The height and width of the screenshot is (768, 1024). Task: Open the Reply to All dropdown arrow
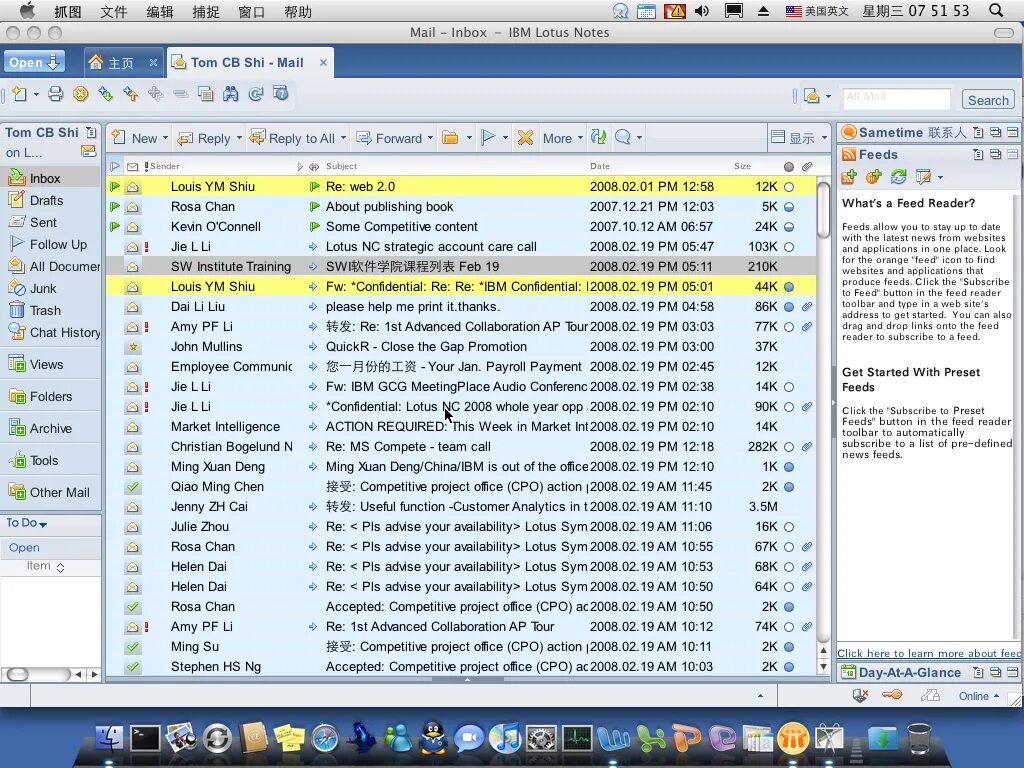(344, 138)
